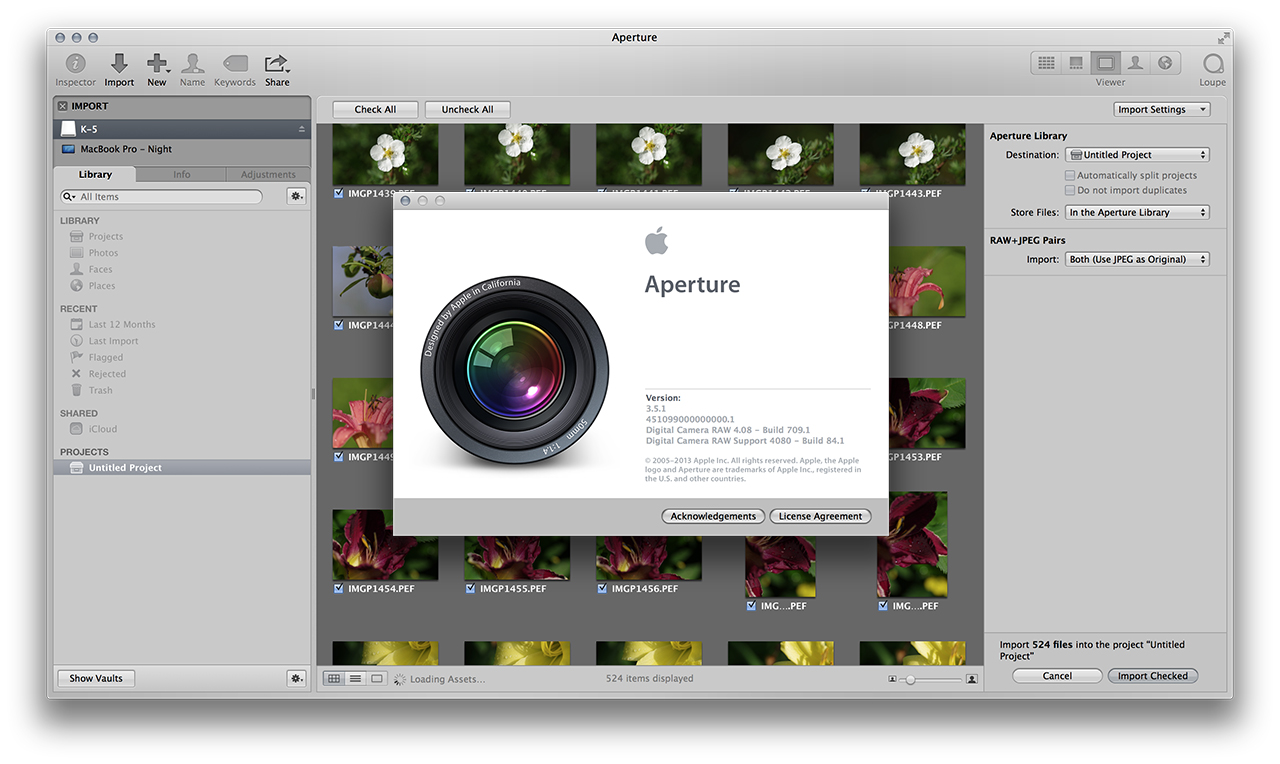Switch to Browser grid view mode

click(x=1046, y=63)
